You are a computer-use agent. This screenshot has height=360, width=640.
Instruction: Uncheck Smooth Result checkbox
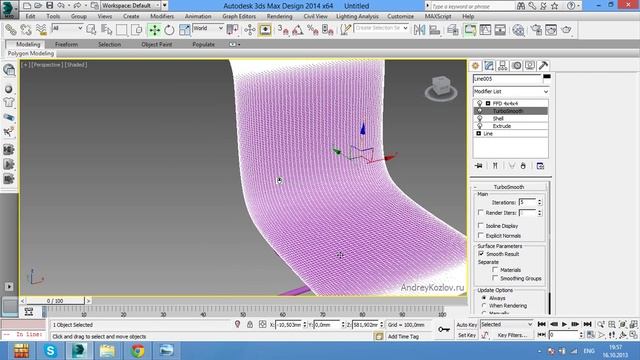click(481, 253)
